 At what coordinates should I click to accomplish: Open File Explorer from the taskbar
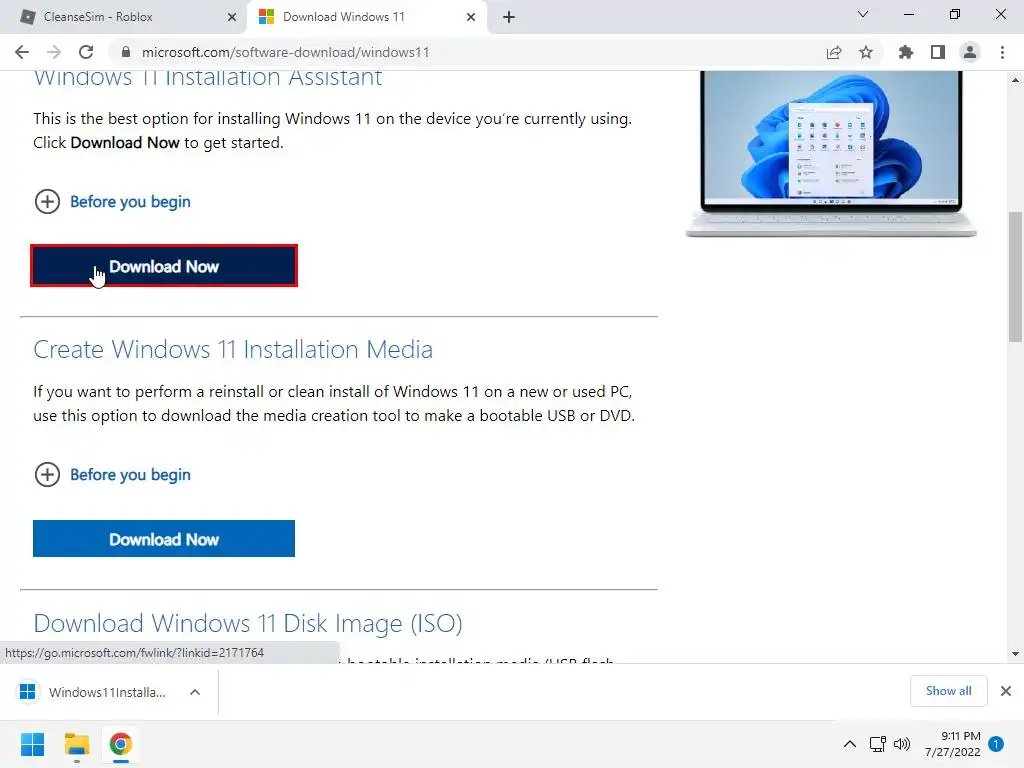pos(76,744)
